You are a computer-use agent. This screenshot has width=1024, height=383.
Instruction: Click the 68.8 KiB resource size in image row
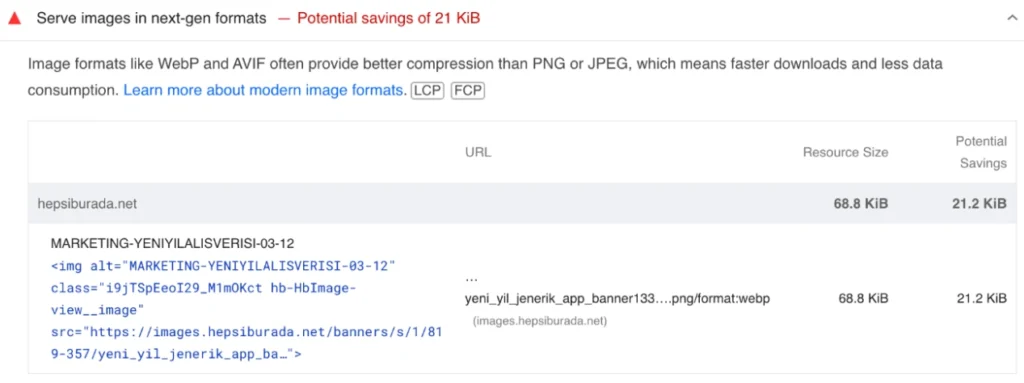click(863, 299)
